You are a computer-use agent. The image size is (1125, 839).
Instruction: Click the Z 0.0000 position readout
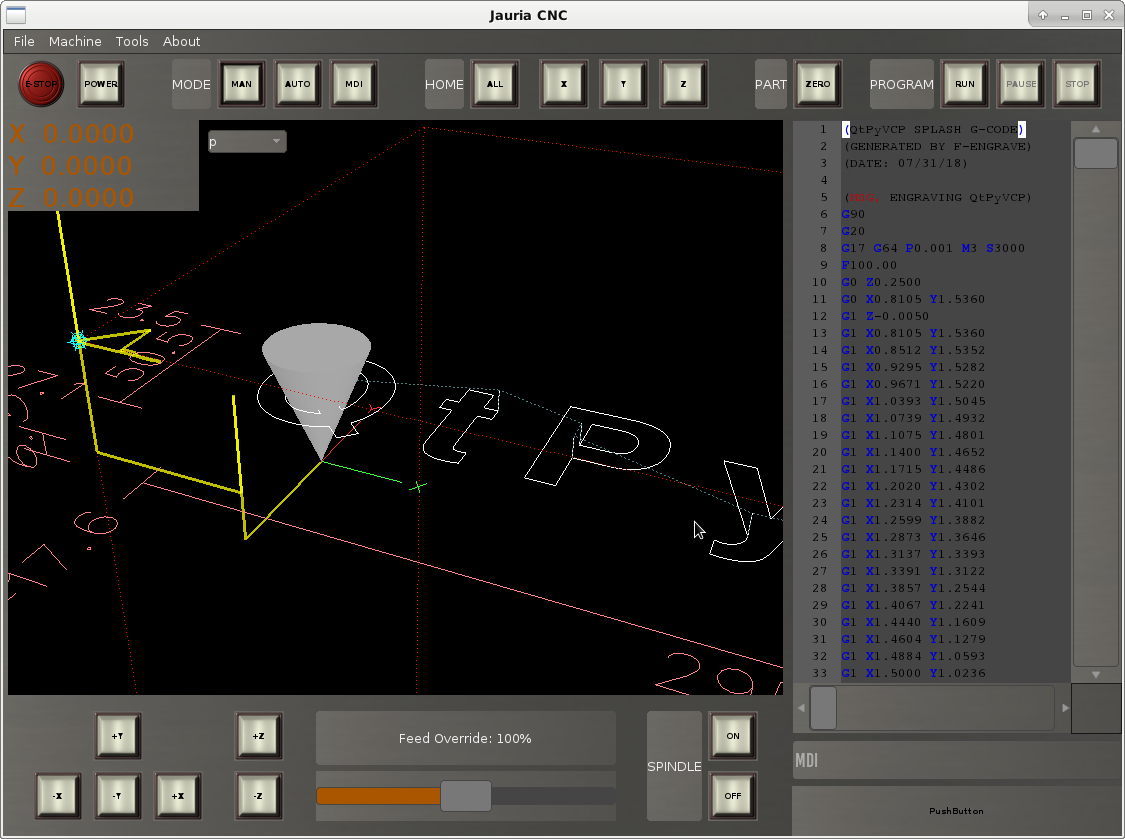tap(72, 197)
